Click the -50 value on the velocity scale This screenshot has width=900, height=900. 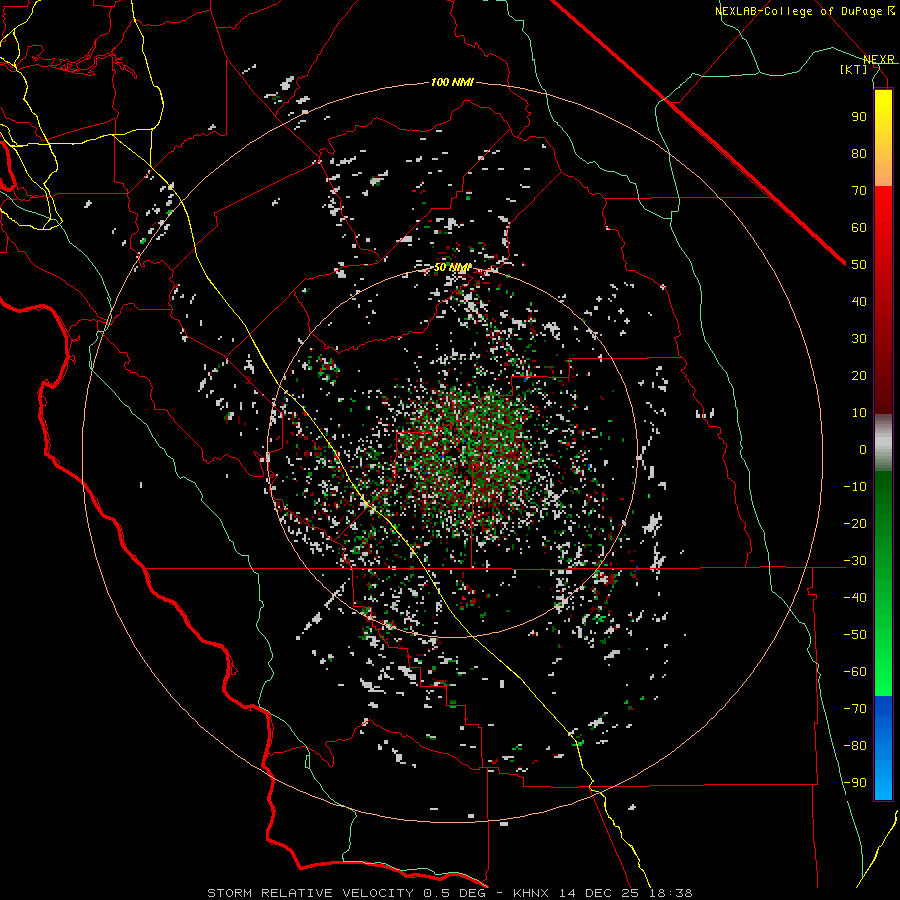(x=855, y=635)
